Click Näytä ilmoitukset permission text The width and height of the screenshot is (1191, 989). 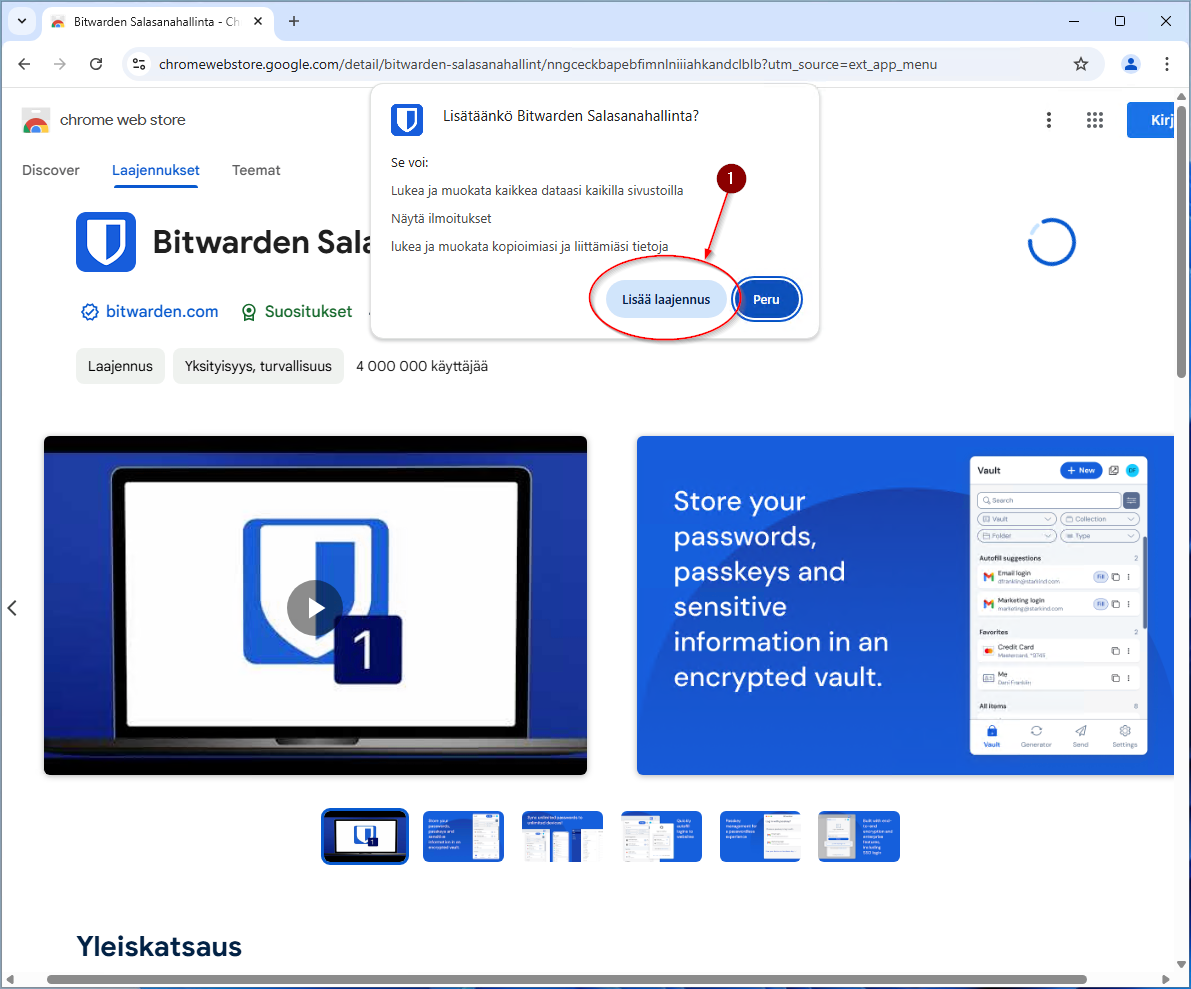coord(441,219)
